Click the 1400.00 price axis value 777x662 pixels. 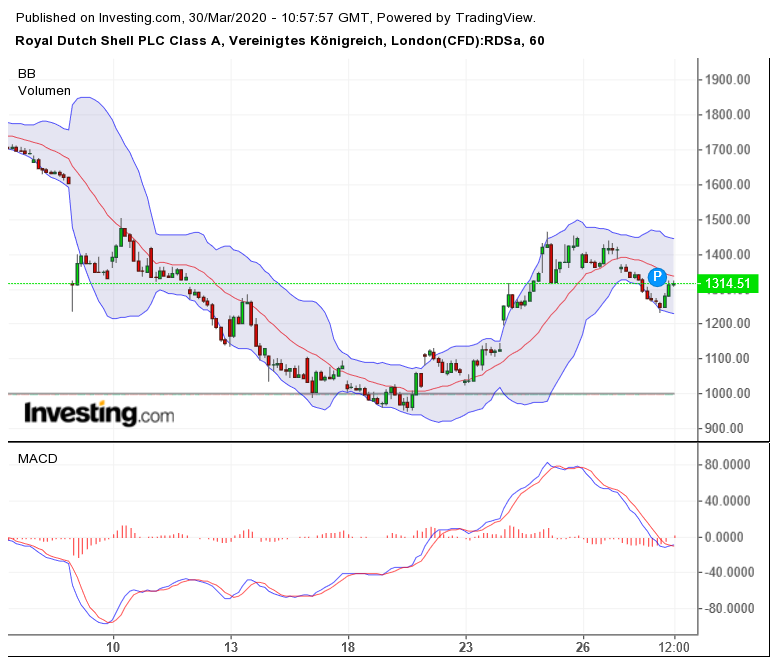click(727, 255)
